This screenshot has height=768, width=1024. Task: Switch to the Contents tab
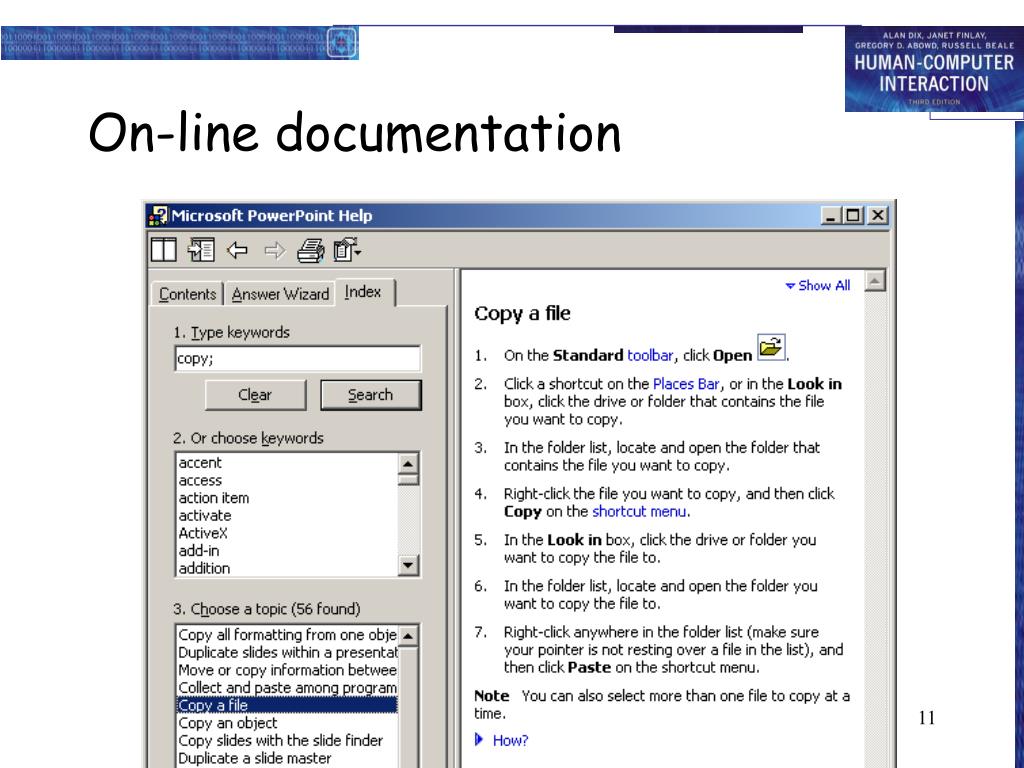click(187, 294)
